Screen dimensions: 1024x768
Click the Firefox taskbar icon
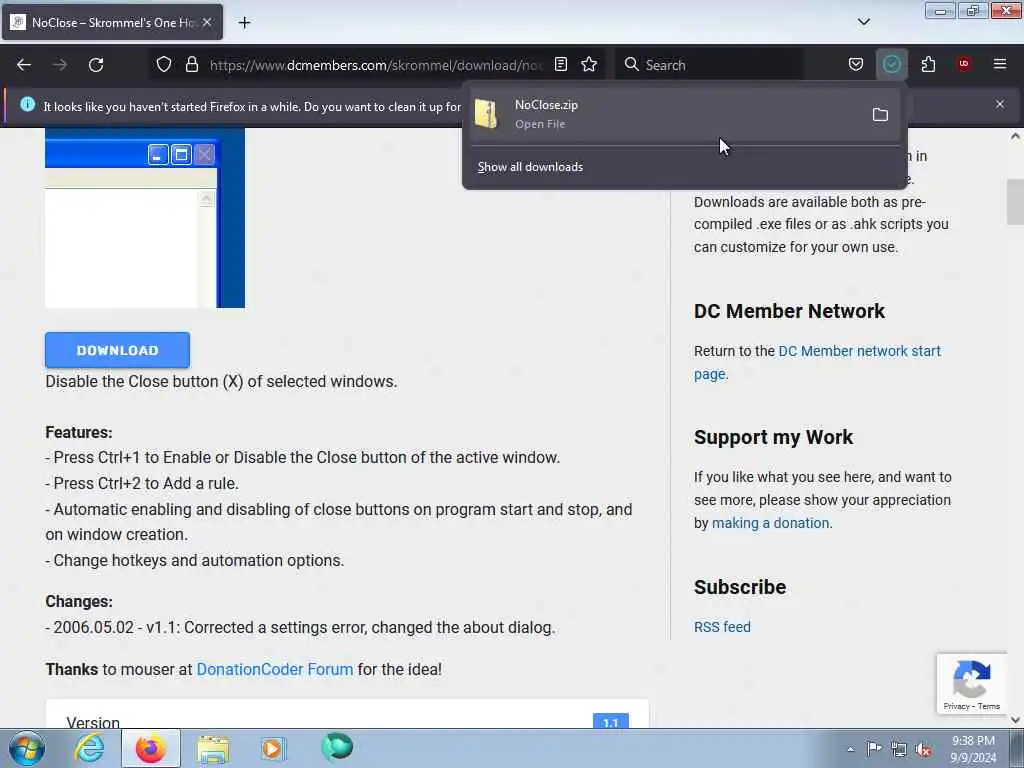coord(150,748)
